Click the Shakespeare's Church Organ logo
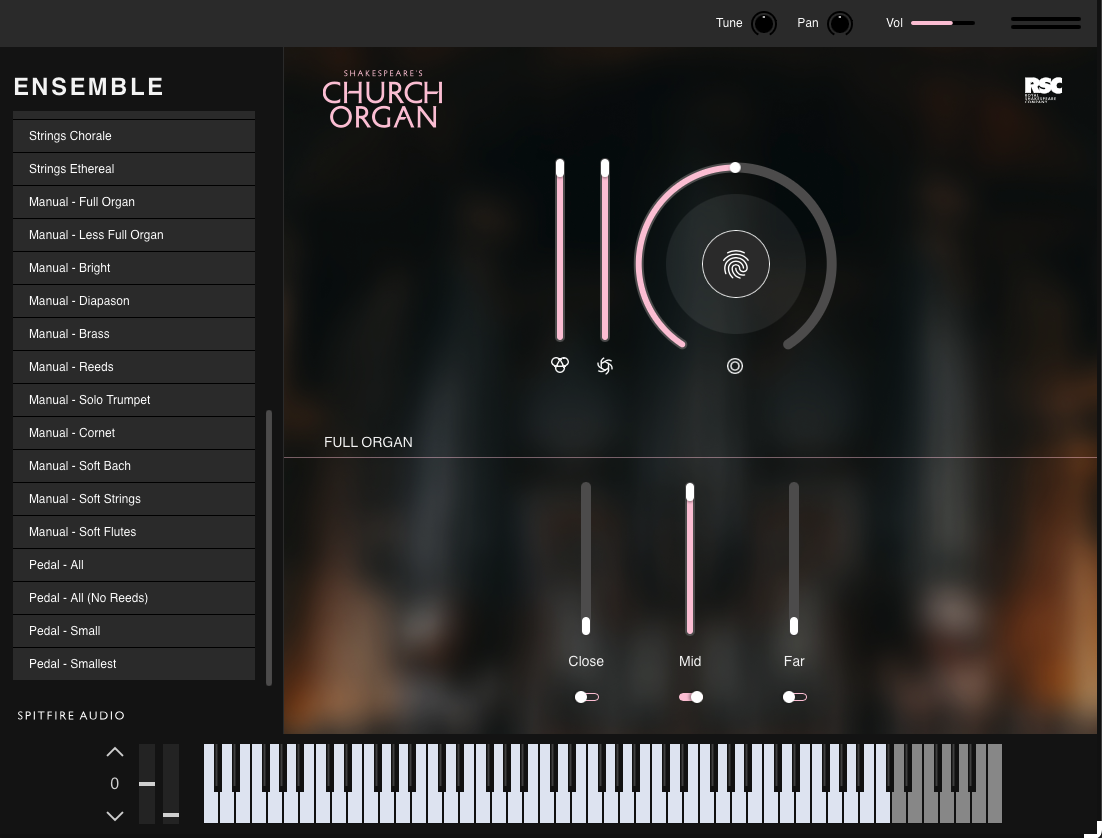 pos(383,99)
